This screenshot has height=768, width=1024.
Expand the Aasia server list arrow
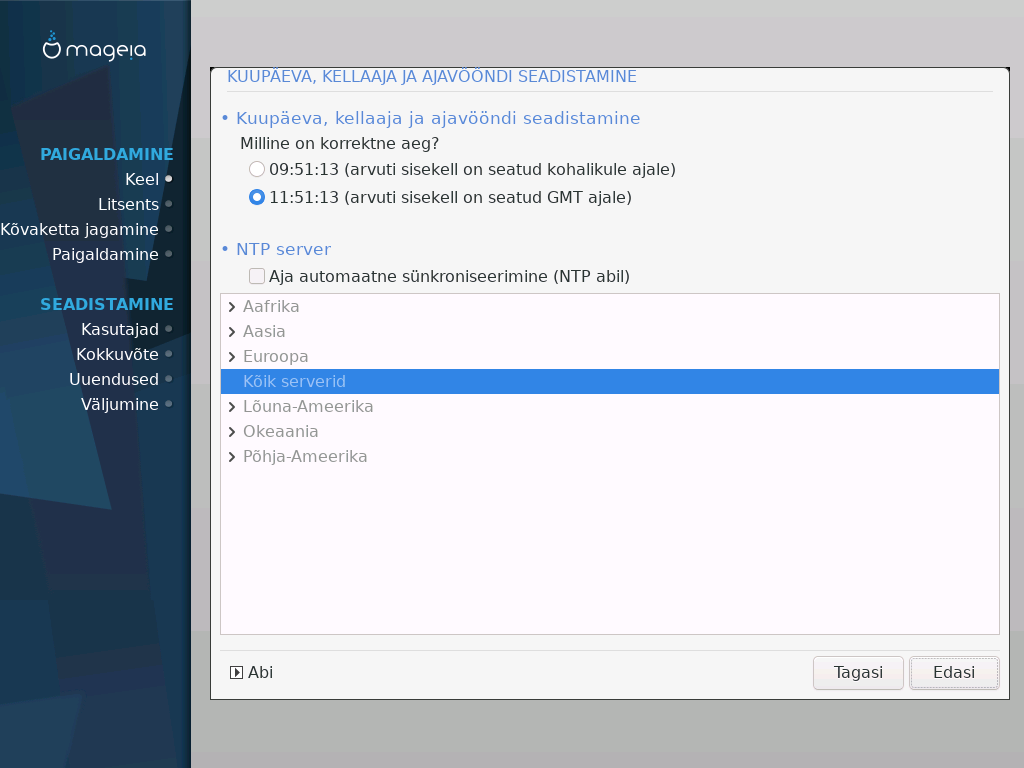point(232,332)
